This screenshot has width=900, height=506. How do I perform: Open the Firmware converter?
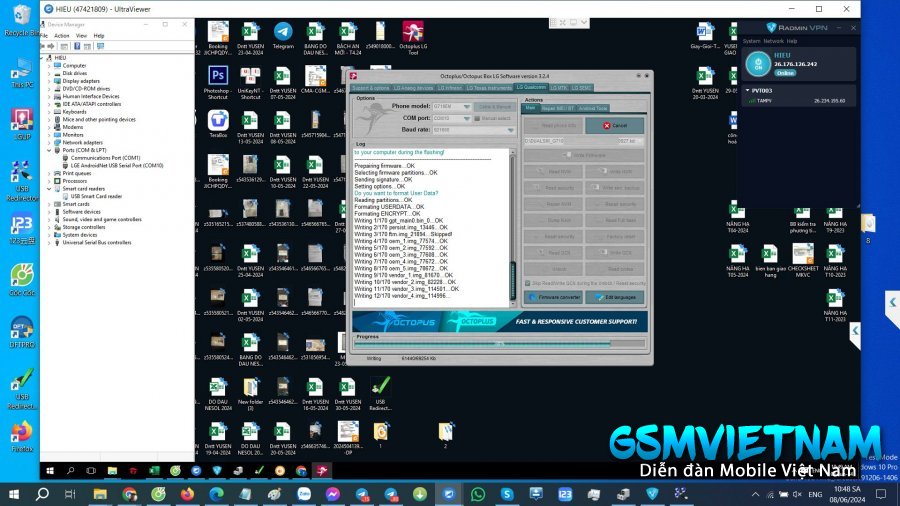coord(553,297)
